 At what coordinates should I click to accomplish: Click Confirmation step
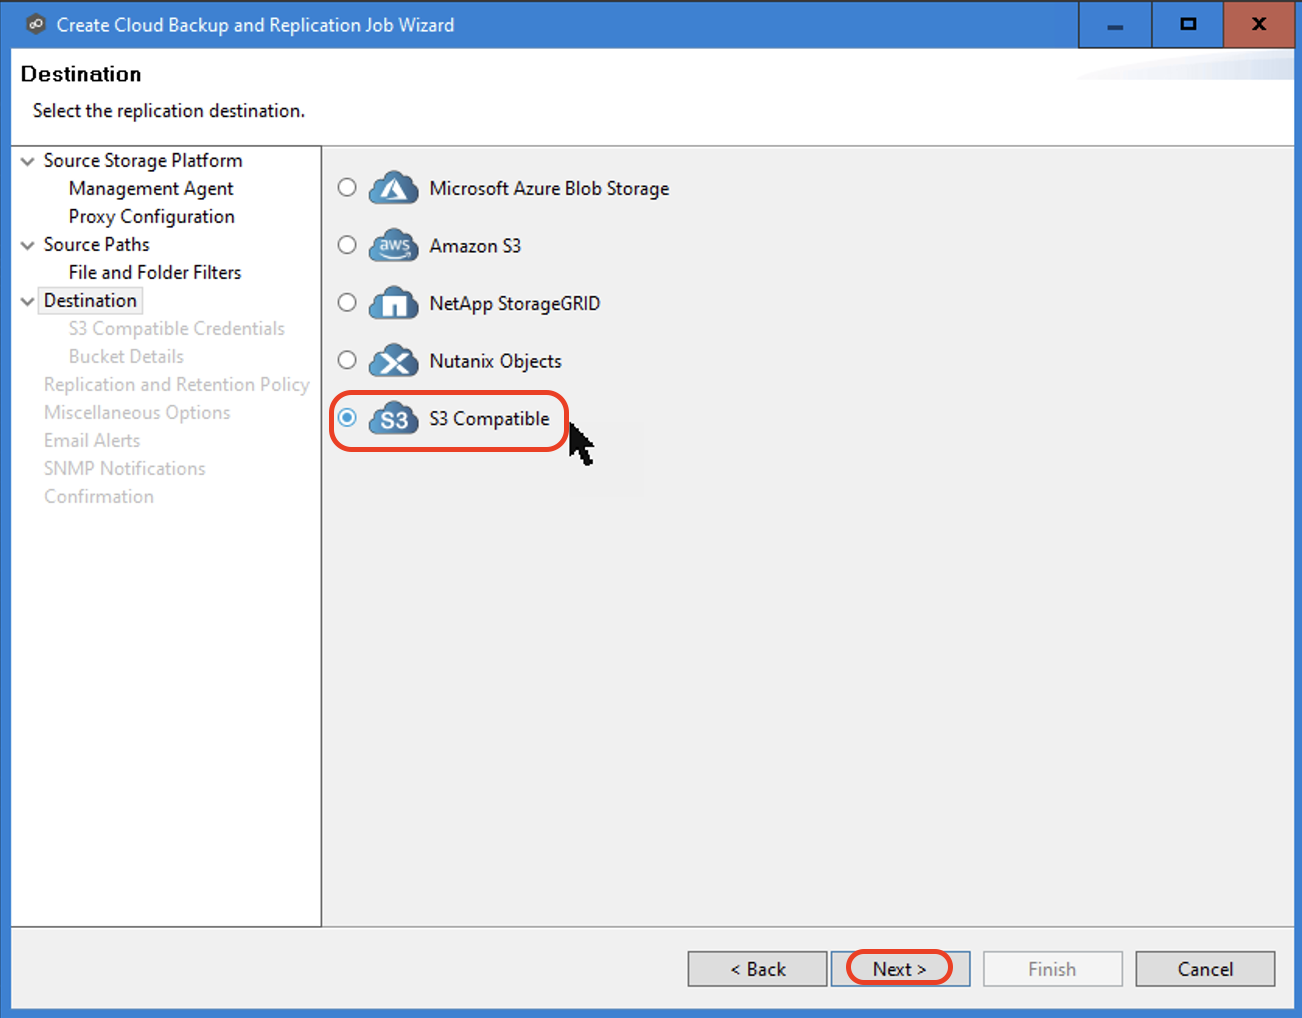coord(99,496)
